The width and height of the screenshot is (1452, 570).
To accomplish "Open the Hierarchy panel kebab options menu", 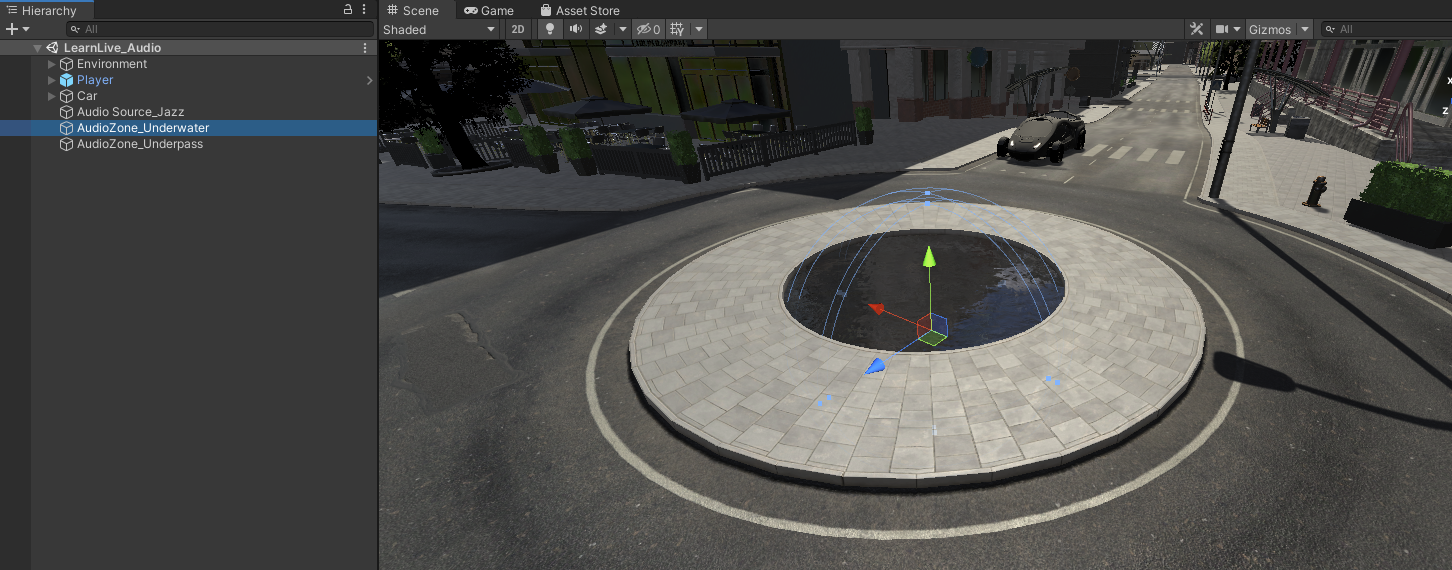I will pos(364,9).
